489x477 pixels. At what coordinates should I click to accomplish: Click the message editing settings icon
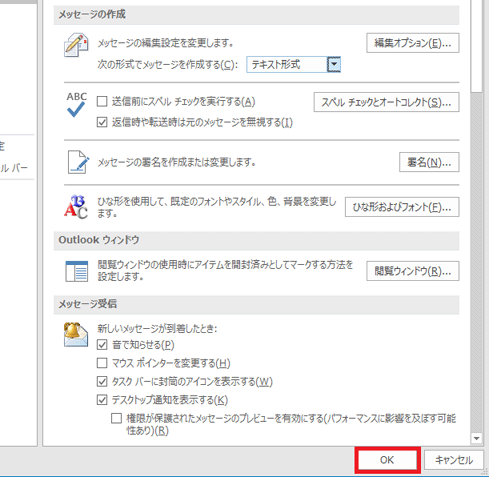76,45
